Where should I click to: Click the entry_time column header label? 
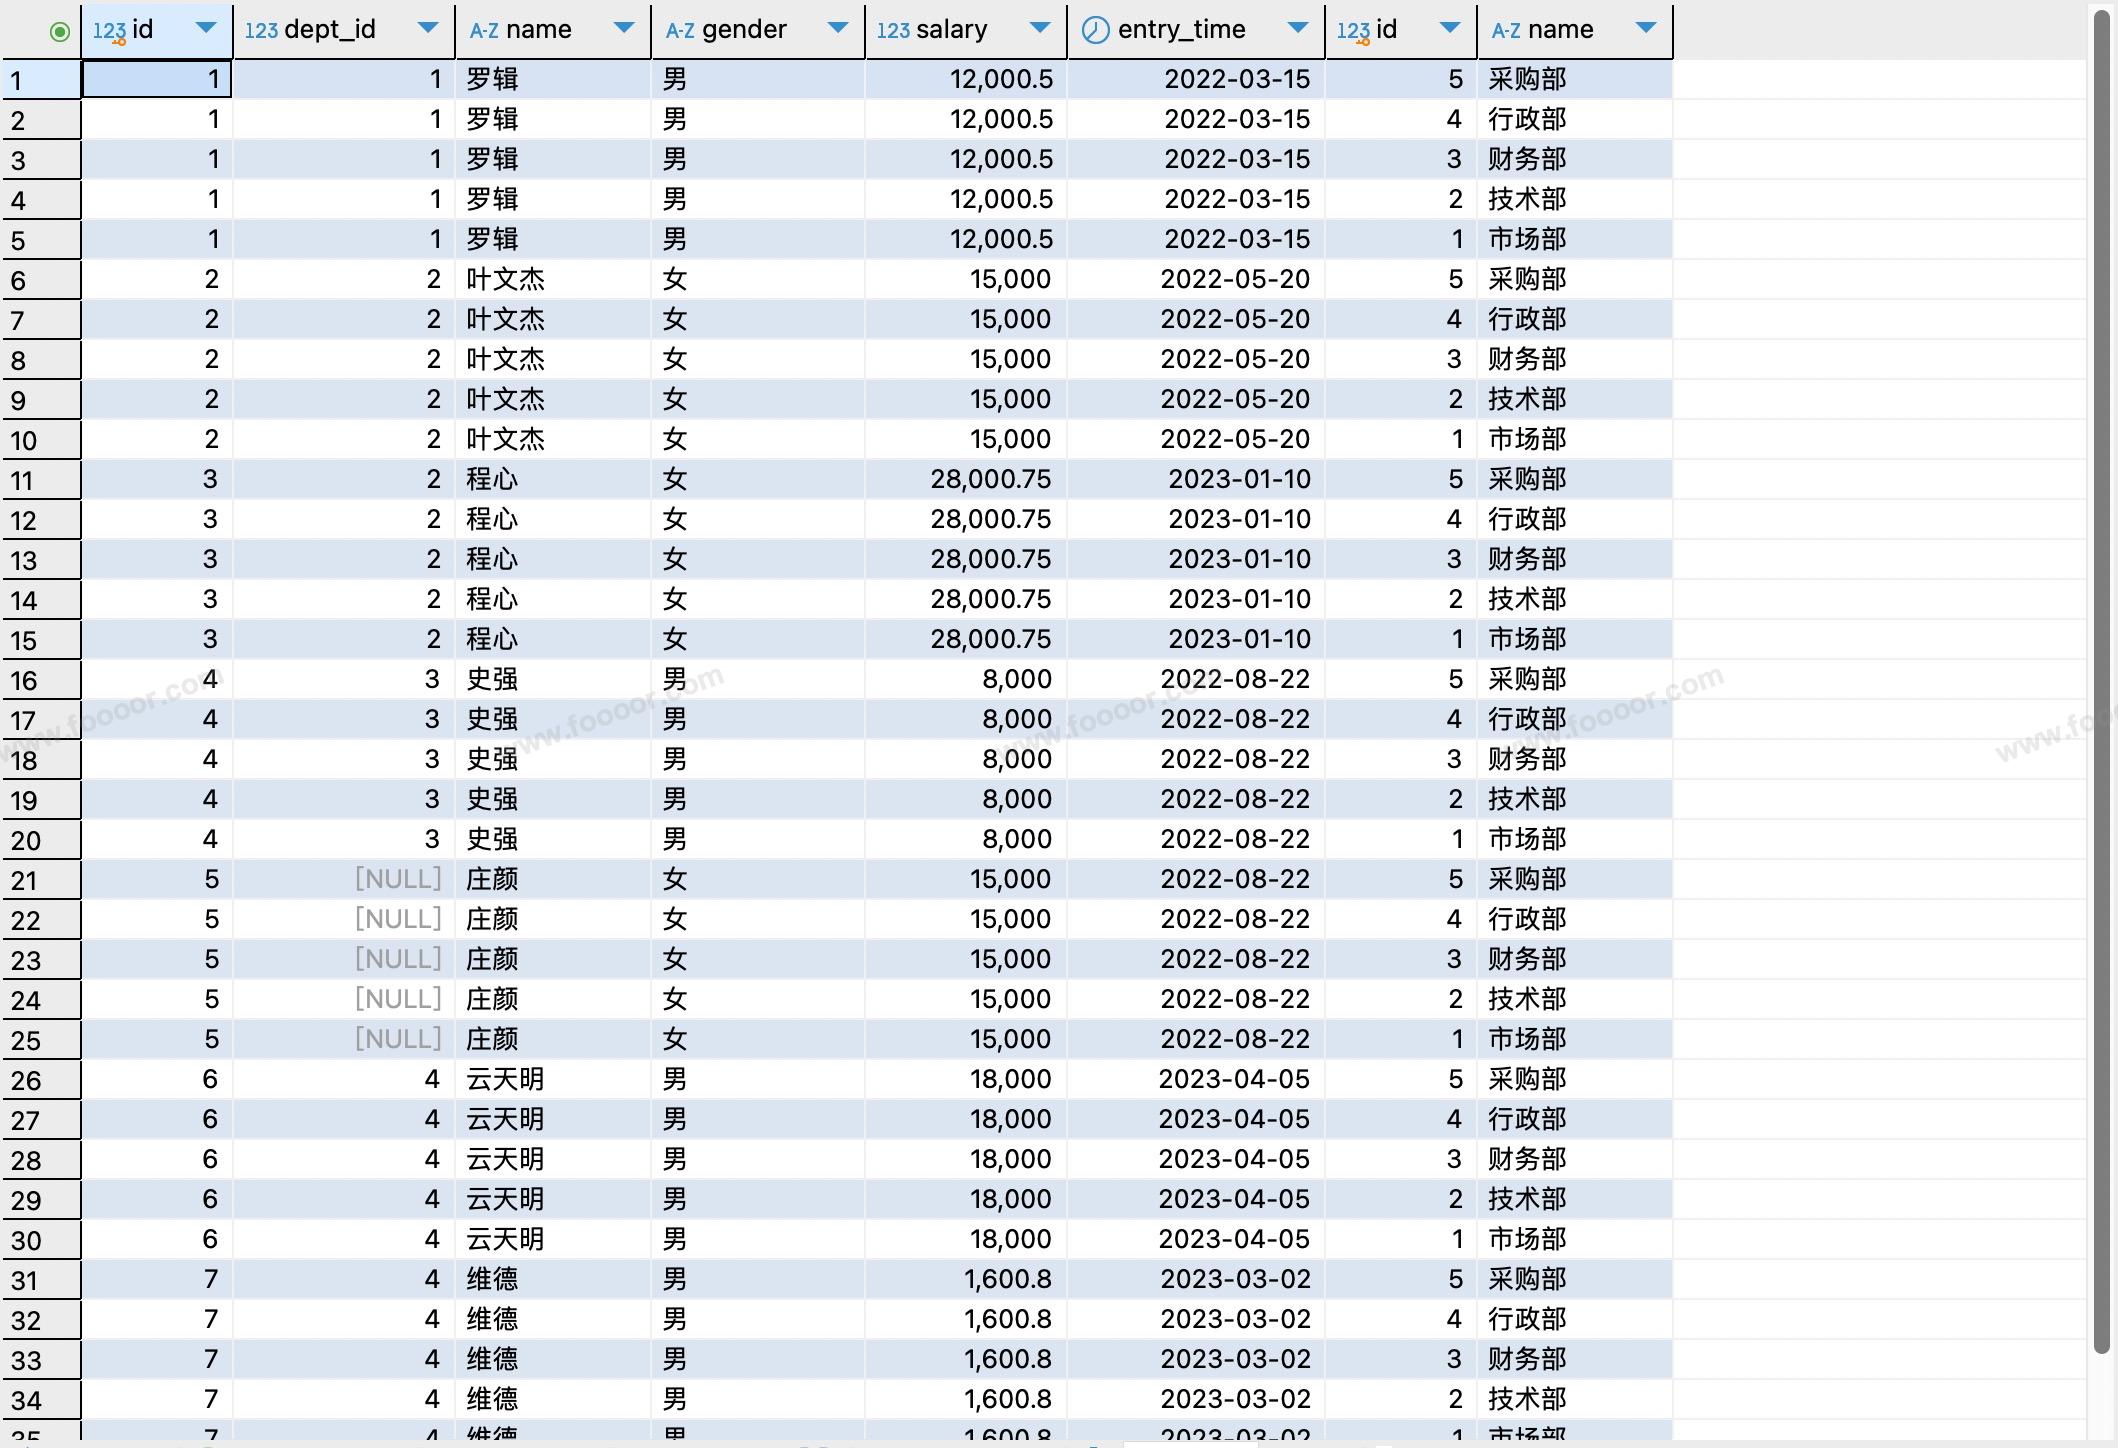pyautogui.click(x=1181, y=30)
